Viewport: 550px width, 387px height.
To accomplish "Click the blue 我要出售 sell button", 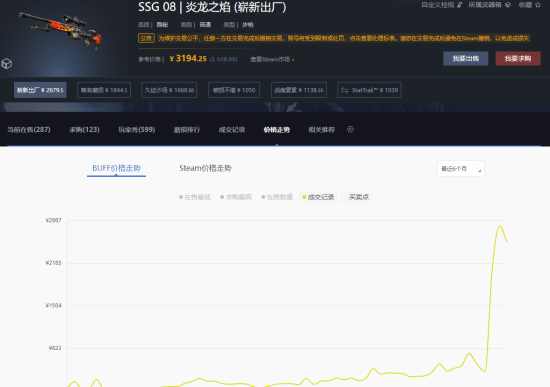I will tap(465, 59).
